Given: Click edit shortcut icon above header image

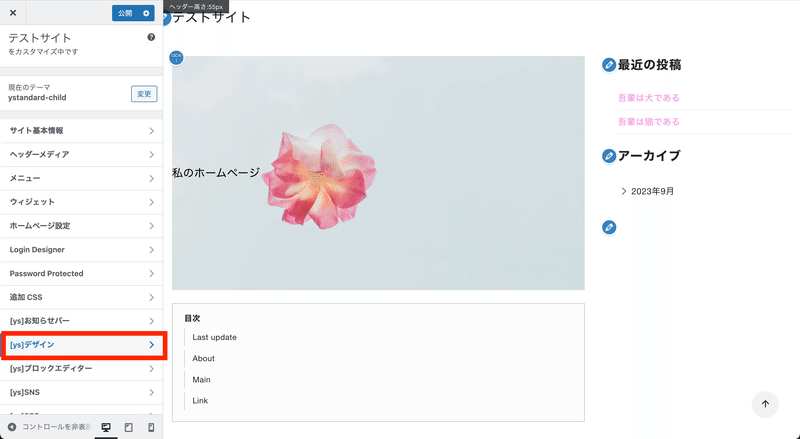Looking at the screenshot, I should click(x=177, y=57).
